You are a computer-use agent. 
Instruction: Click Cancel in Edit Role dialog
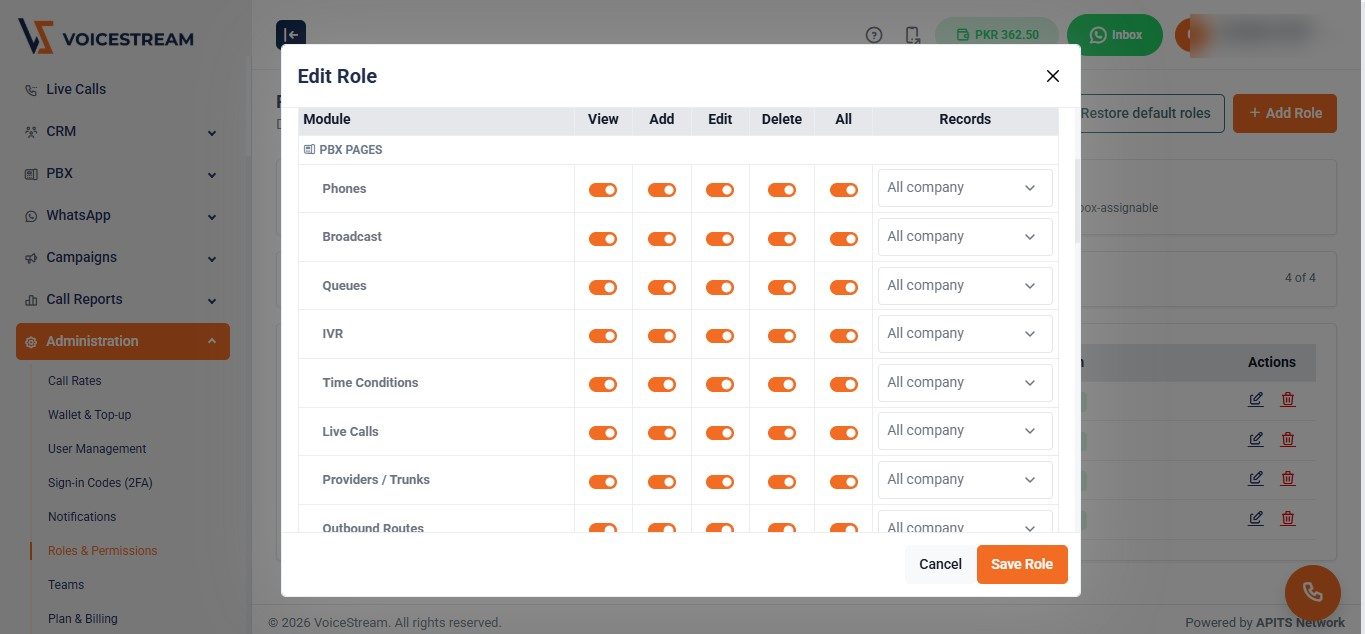[940, 564]
